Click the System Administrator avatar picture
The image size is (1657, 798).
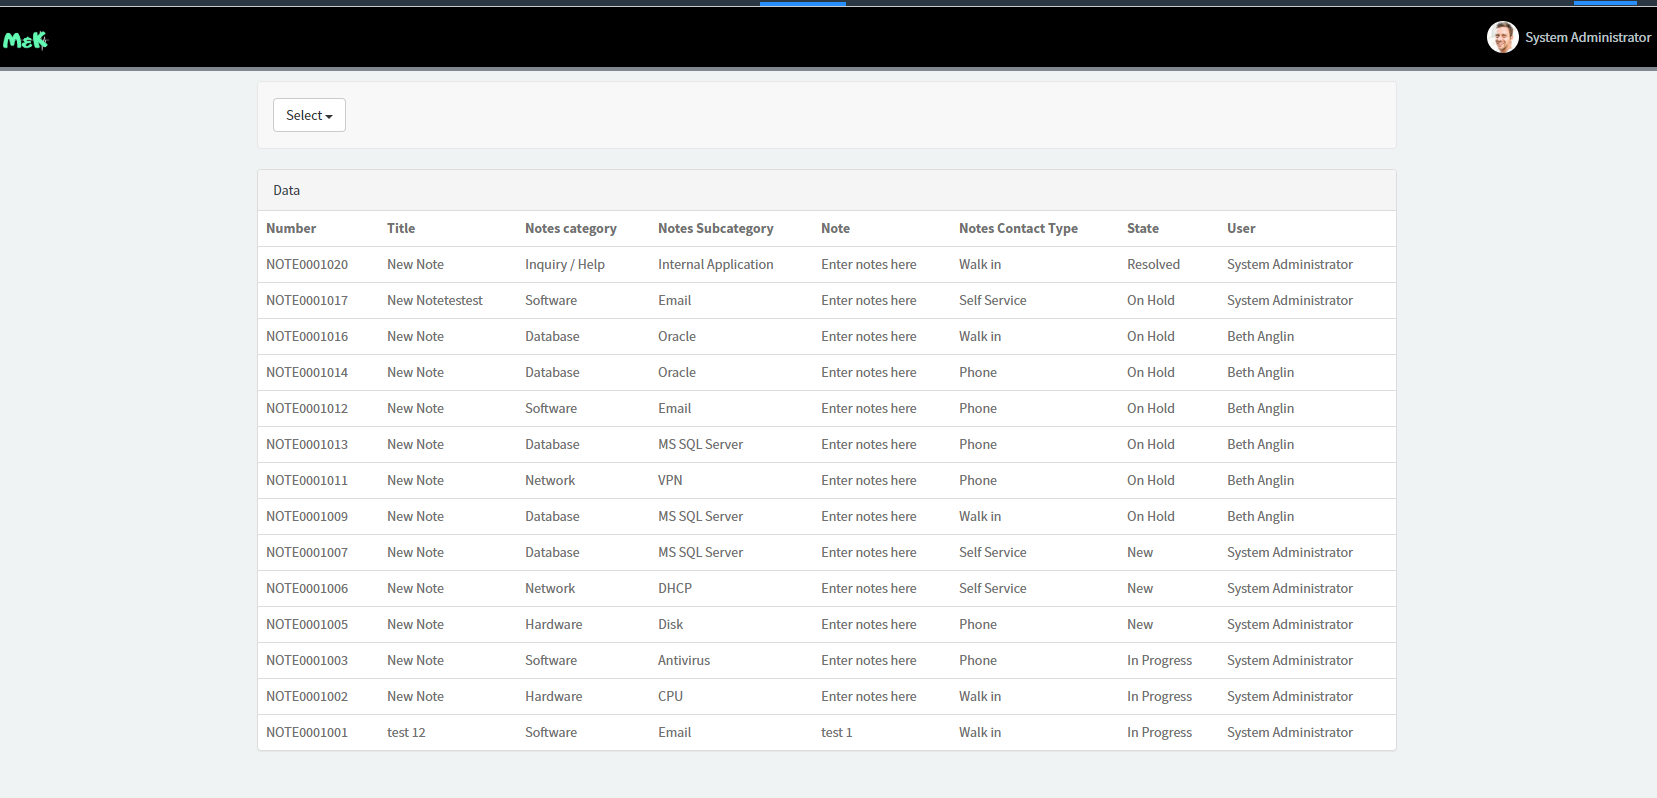(x=1502, y=37)
